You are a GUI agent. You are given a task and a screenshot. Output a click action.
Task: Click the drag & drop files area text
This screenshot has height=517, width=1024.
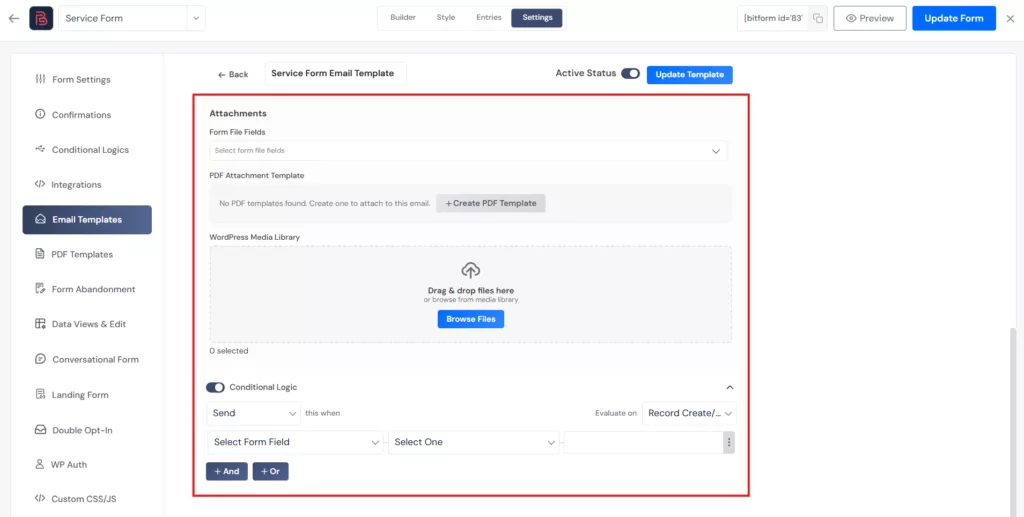pyautogui.click(x=471, y=290)
